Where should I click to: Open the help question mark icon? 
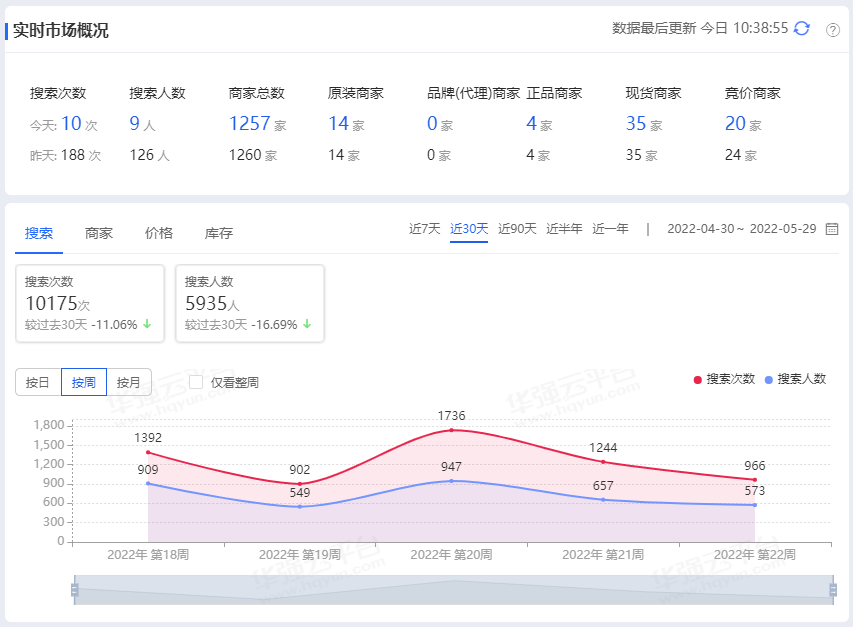[x=832, y=30]
